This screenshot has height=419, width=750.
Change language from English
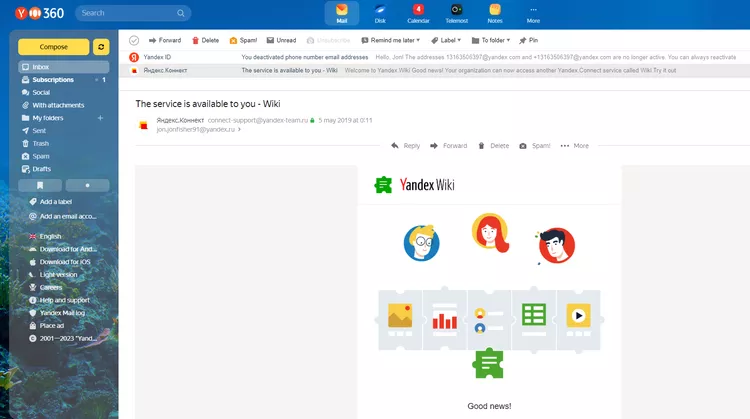(45, 236)
